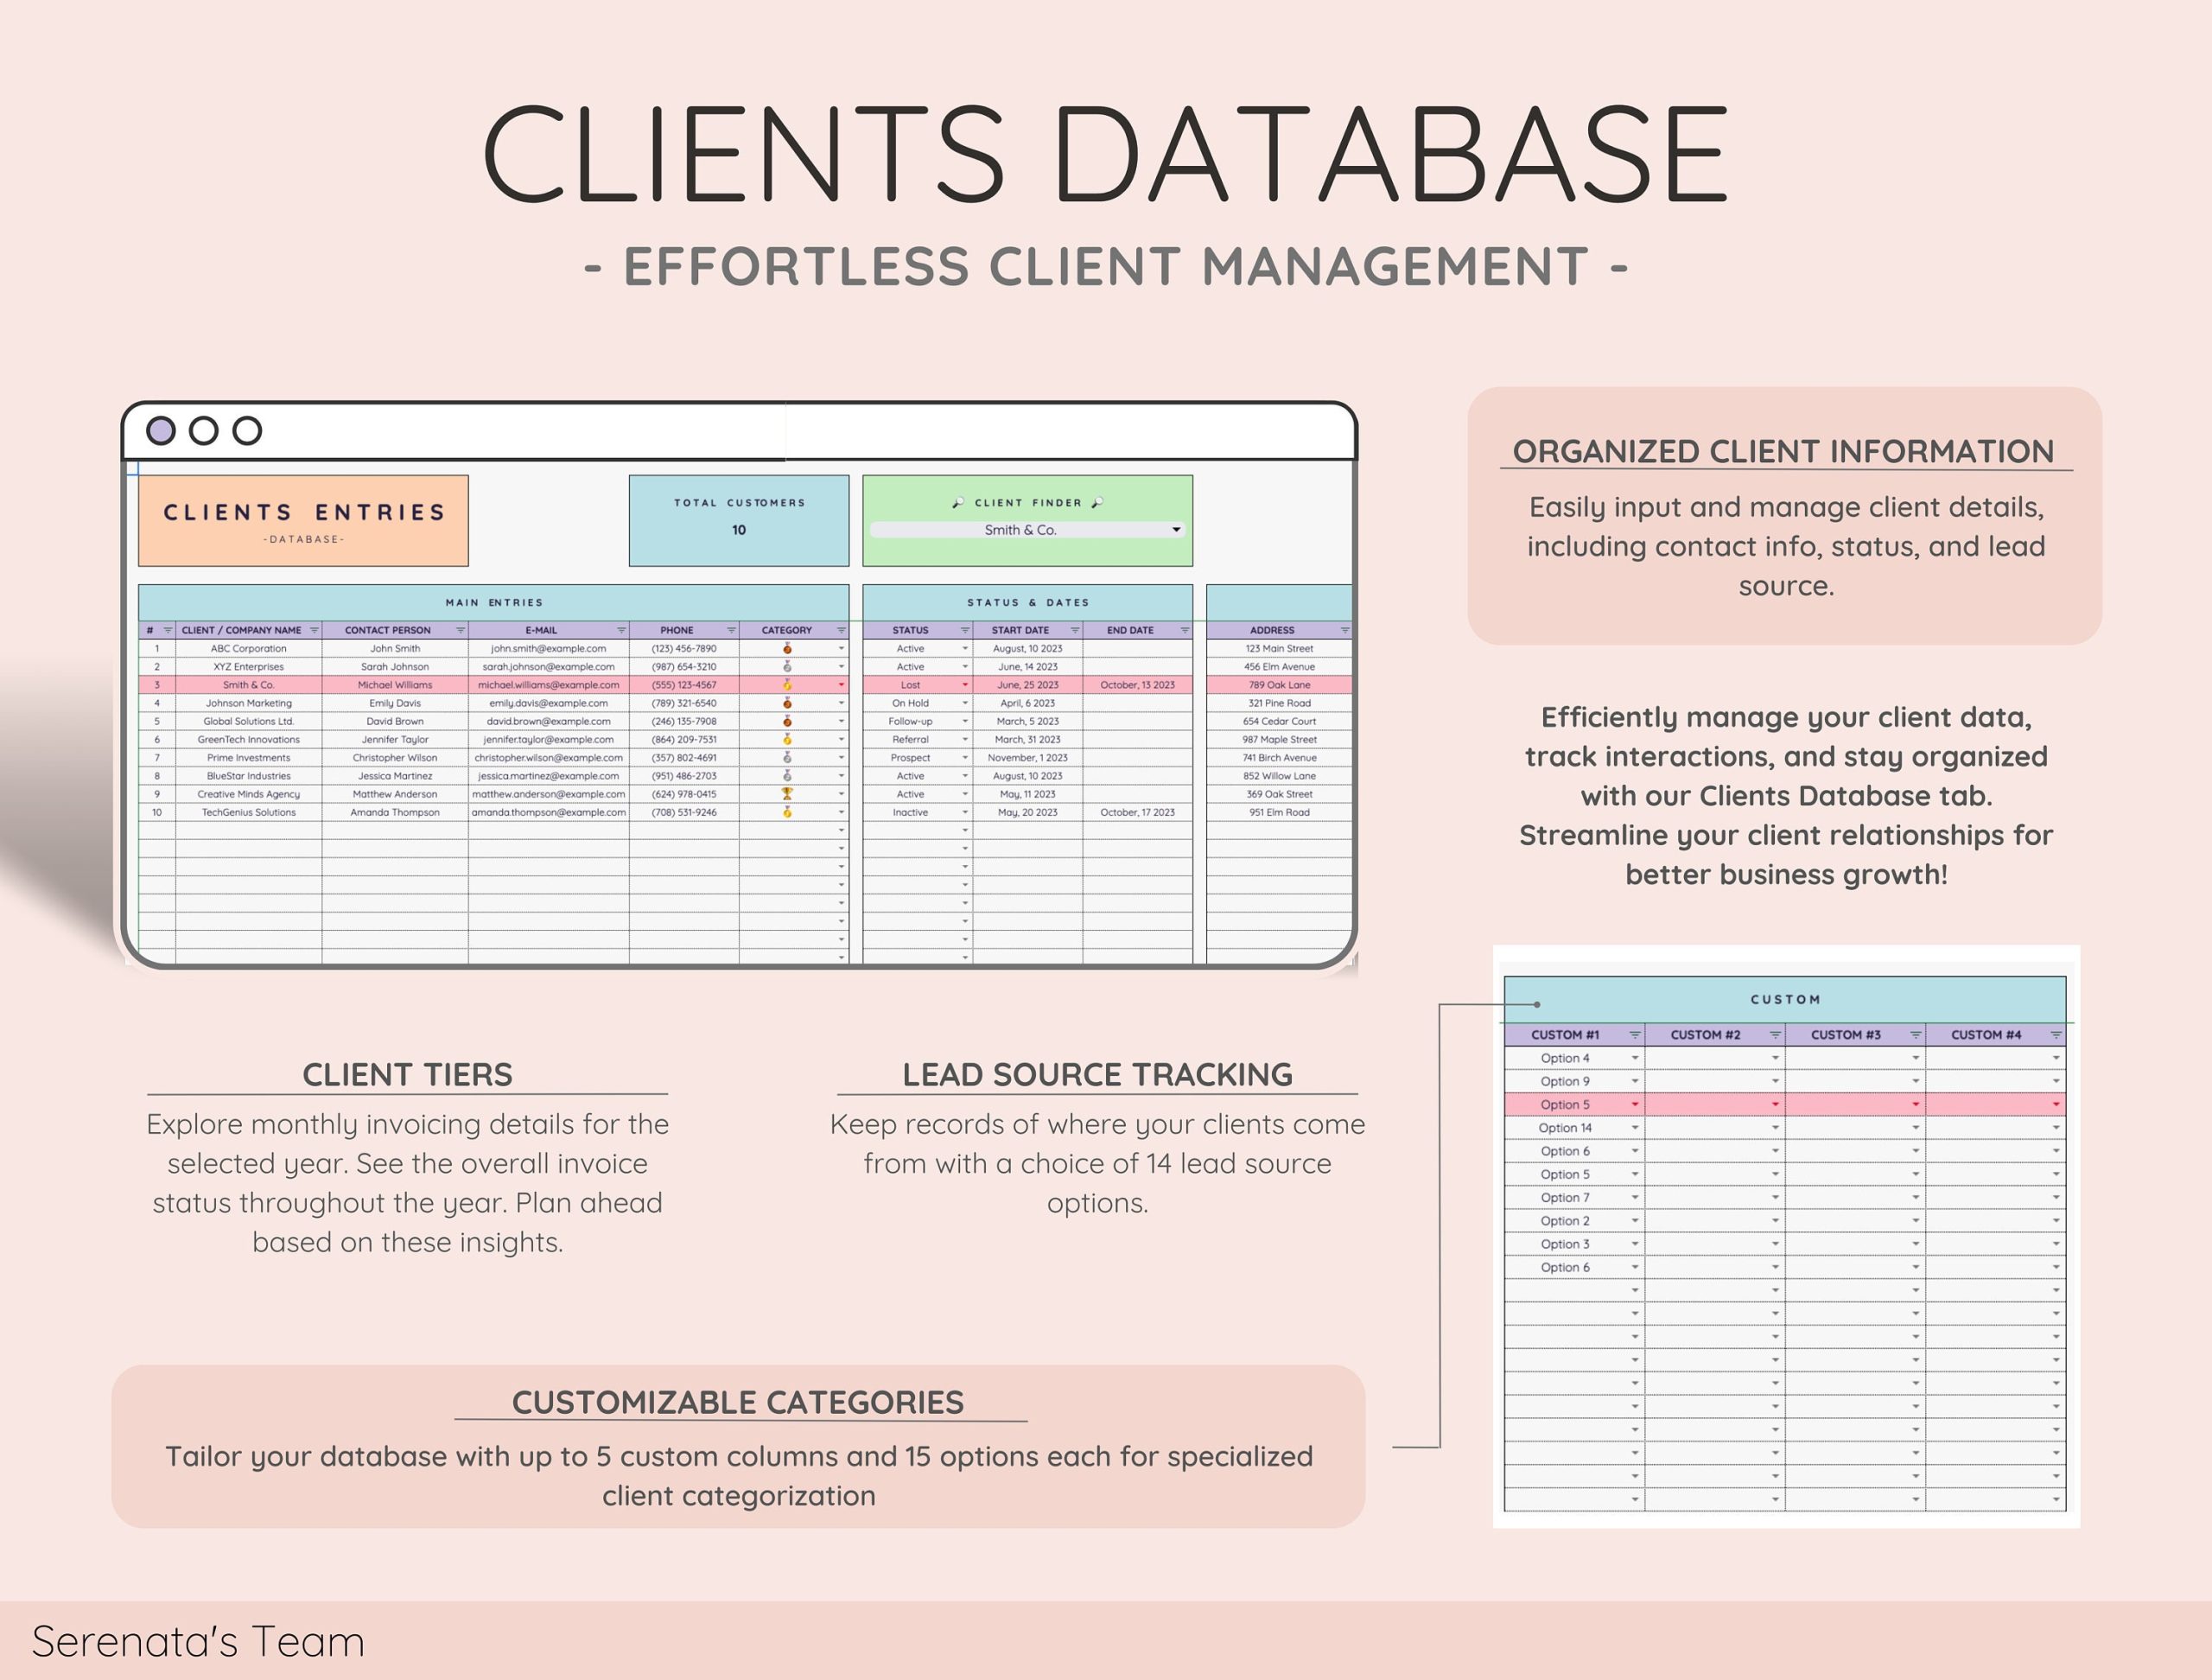Click the start date 'March, 31 2023'
2212x1680 pixels.
pos(1028,739)
